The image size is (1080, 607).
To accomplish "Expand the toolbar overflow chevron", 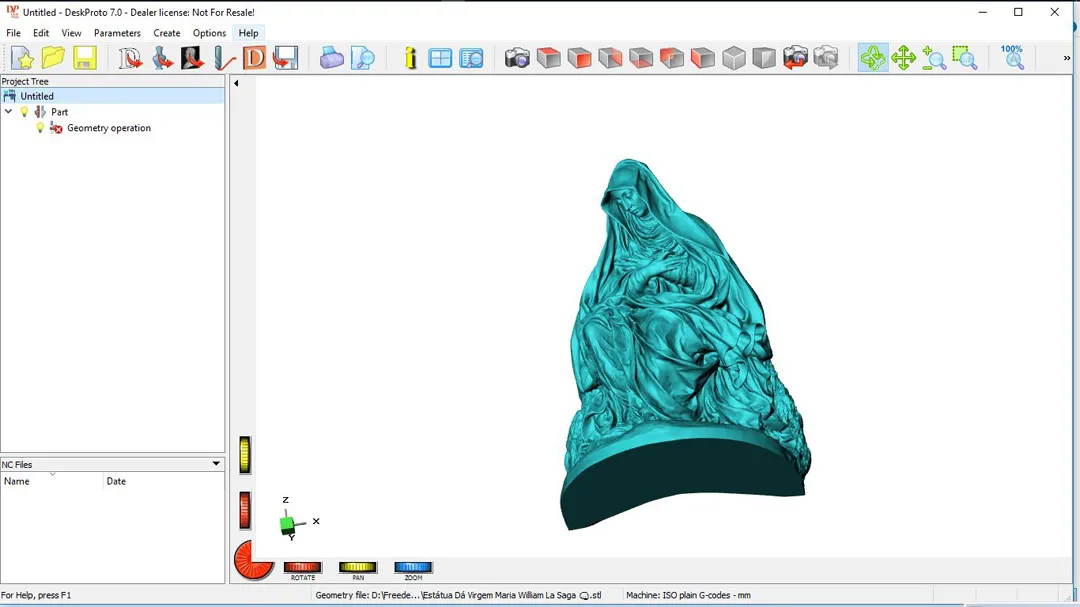I will point(1066,59).
